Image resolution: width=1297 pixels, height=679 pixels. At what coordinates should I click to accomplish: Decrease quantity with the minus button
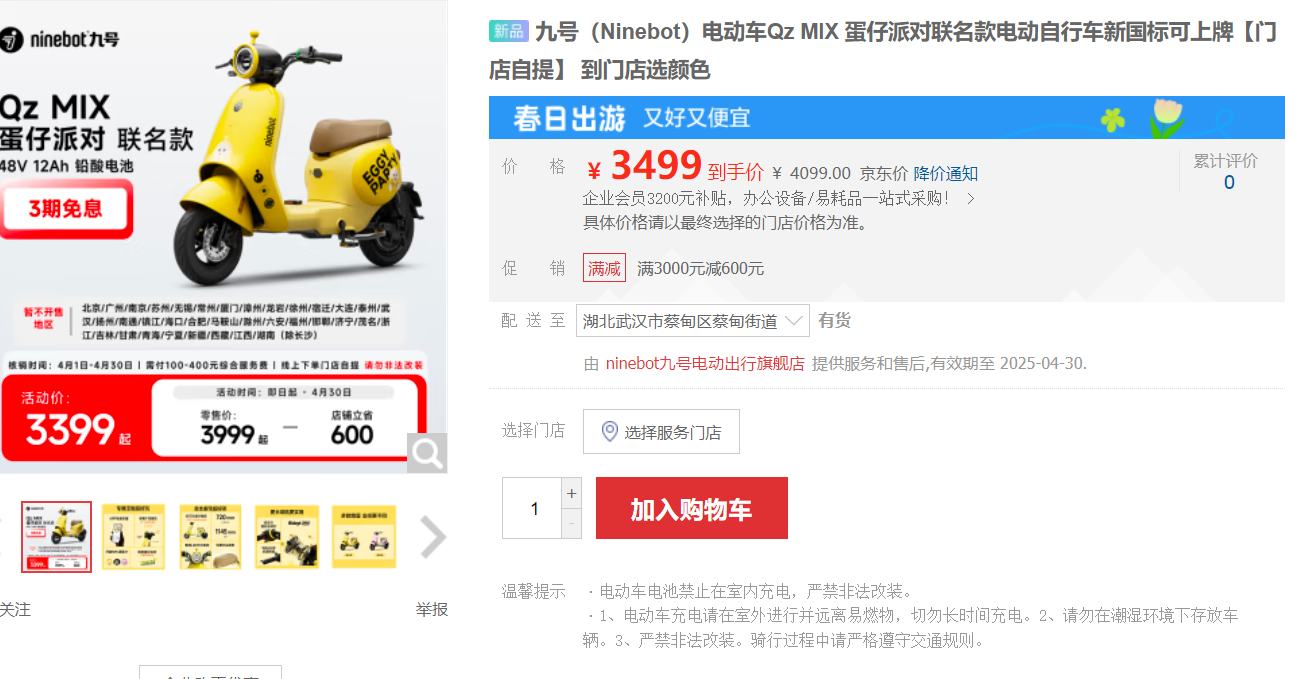[571, 523]
